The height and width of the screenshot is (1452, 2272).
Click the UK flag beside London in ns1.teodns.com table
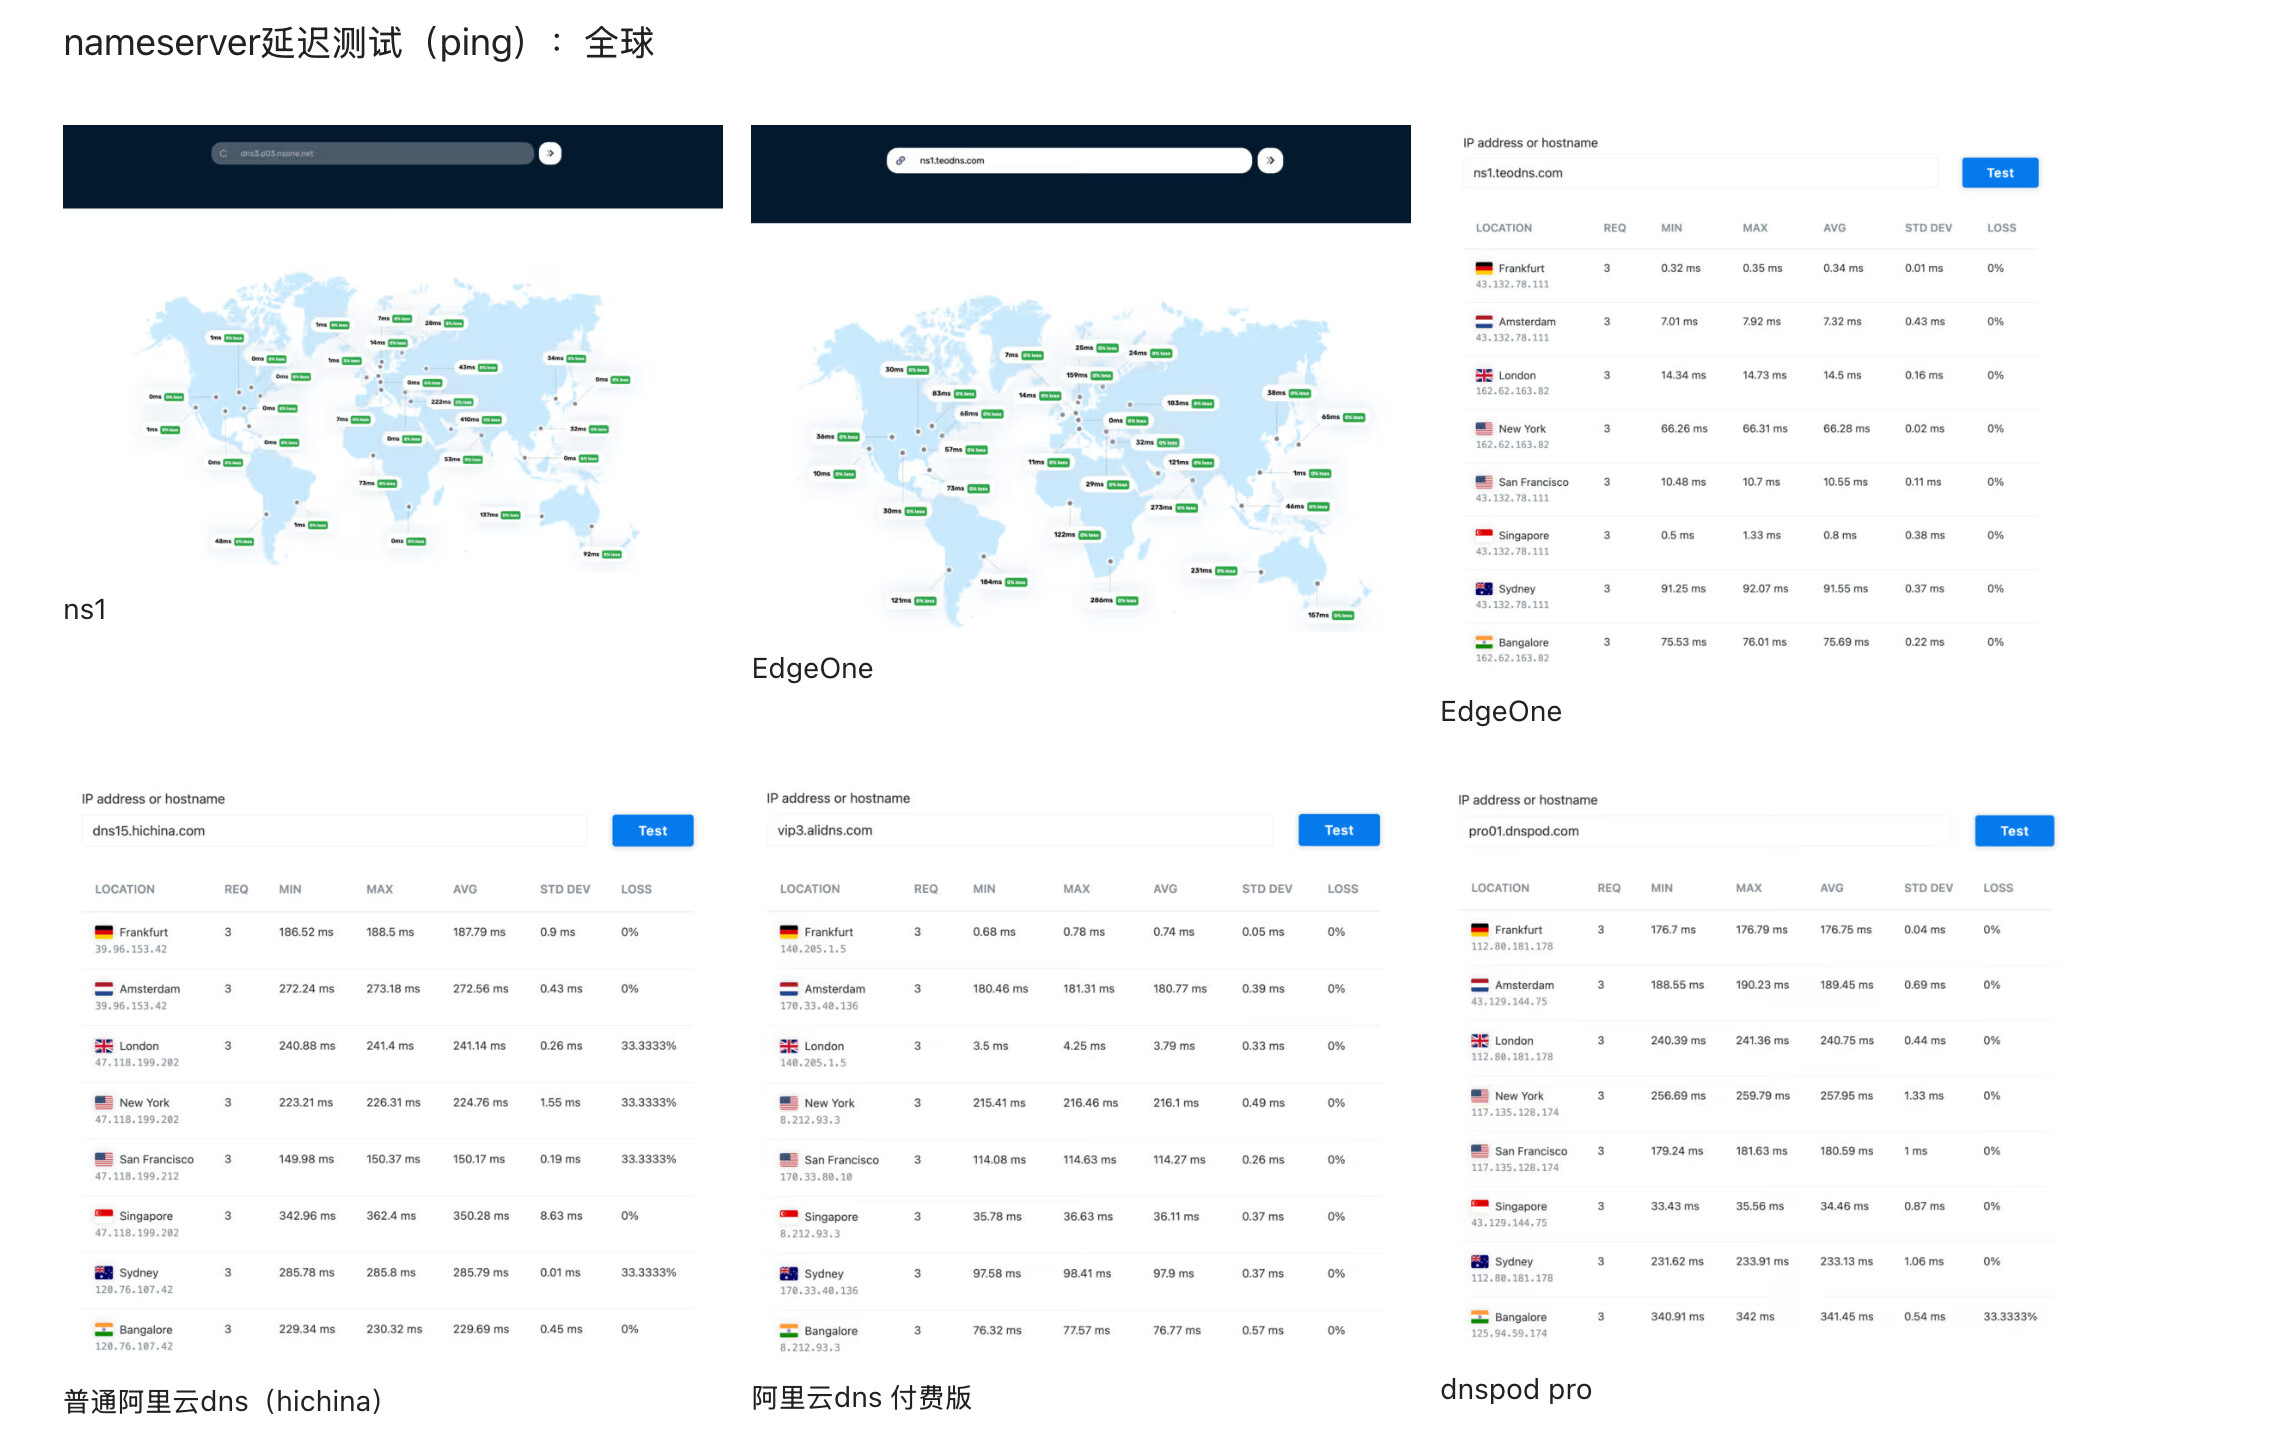[1484, 375]
